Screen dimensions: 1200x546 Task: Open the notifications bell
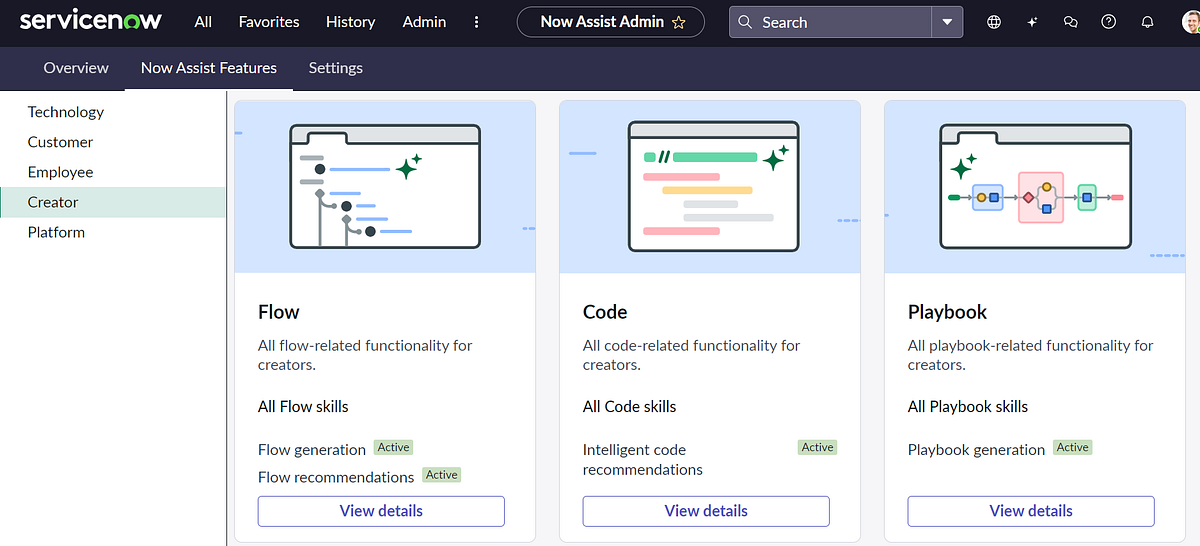[1147, 22]
